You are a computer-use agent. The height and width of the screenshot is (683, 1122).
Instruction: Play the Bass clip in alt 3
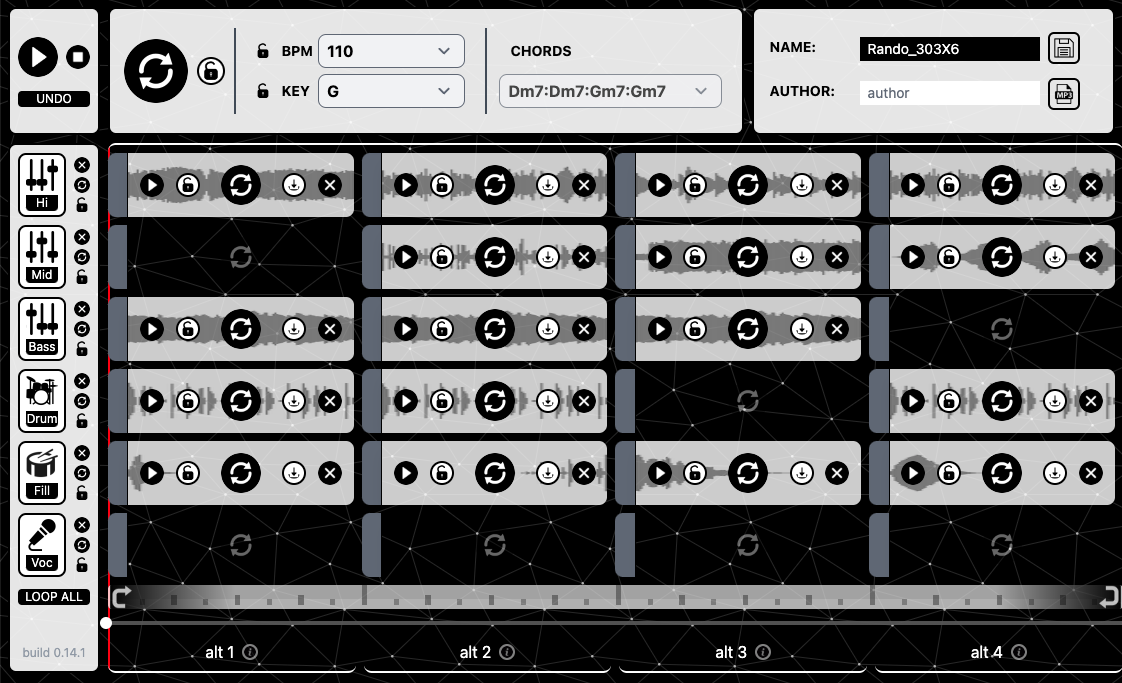[660, 329]
